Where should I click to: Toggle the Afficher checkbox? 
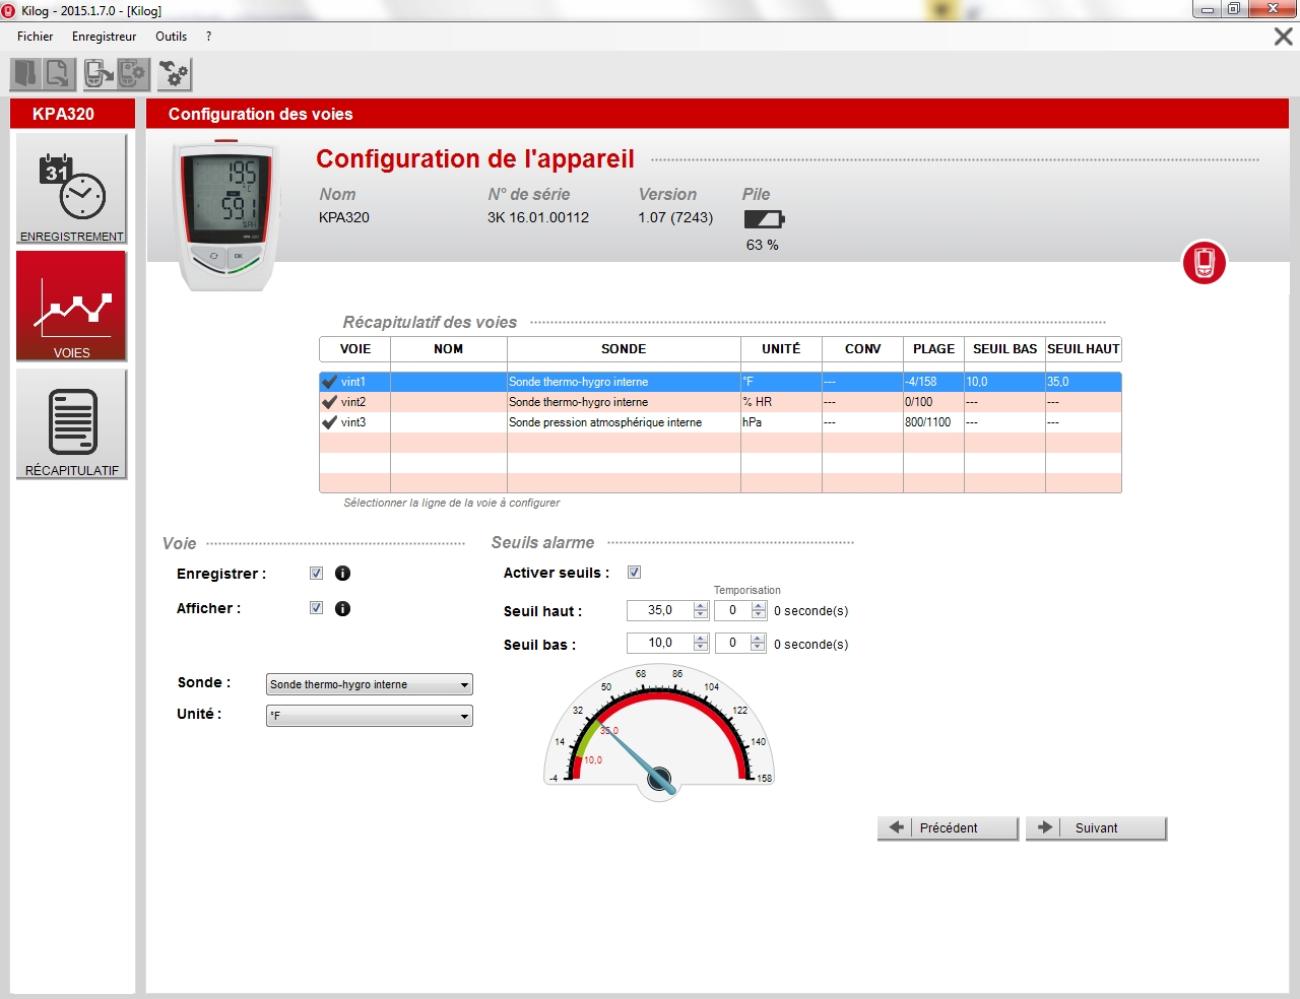(316, 608)
